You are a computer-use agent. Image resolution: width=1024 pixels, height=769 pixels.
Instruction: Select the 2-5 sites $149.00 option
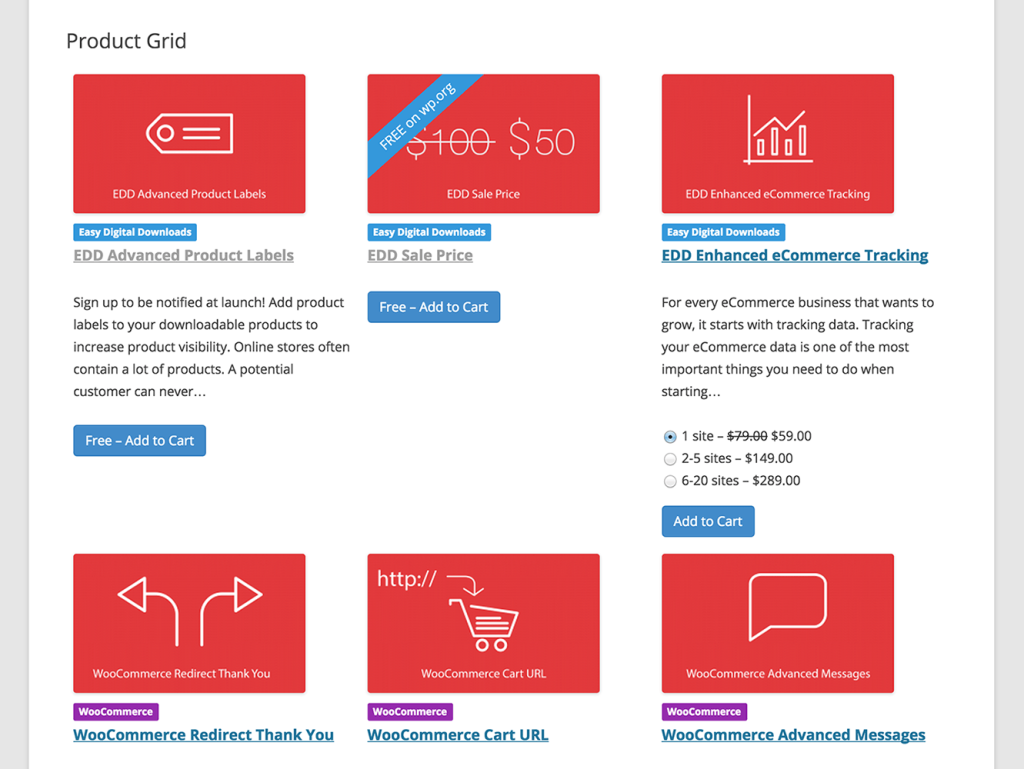click(x=670, y=459)
